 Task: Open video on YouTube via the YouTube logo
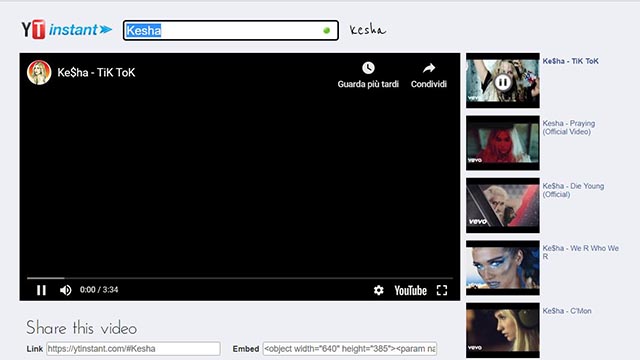410,291
